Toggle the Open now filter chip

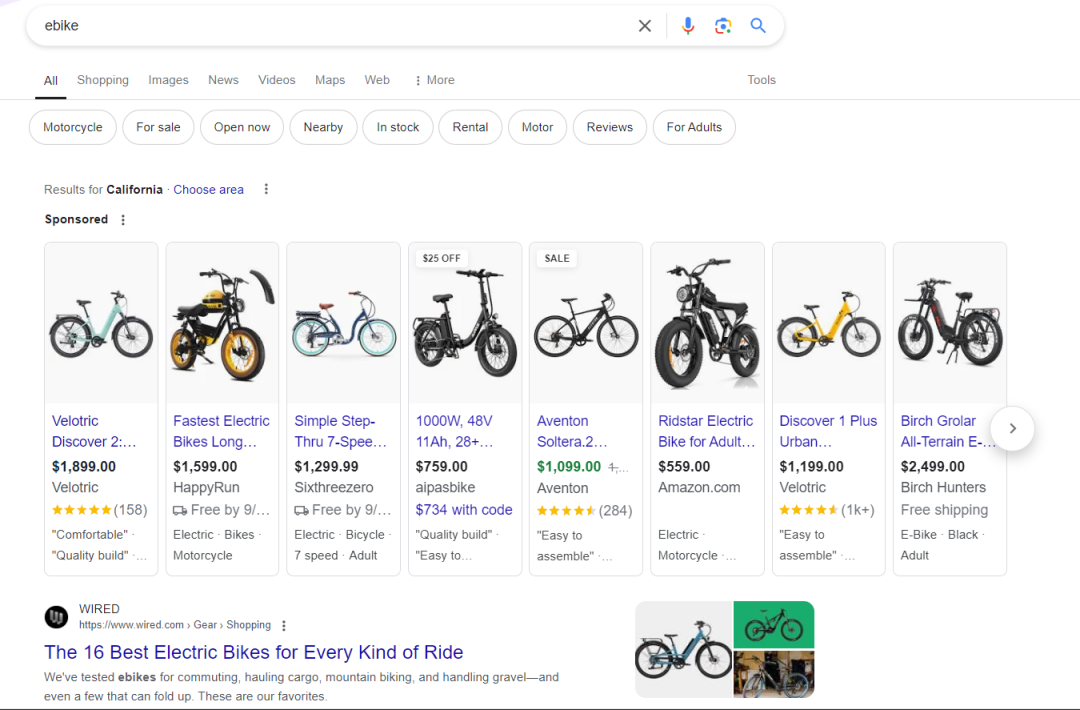[x=242, y=128]
